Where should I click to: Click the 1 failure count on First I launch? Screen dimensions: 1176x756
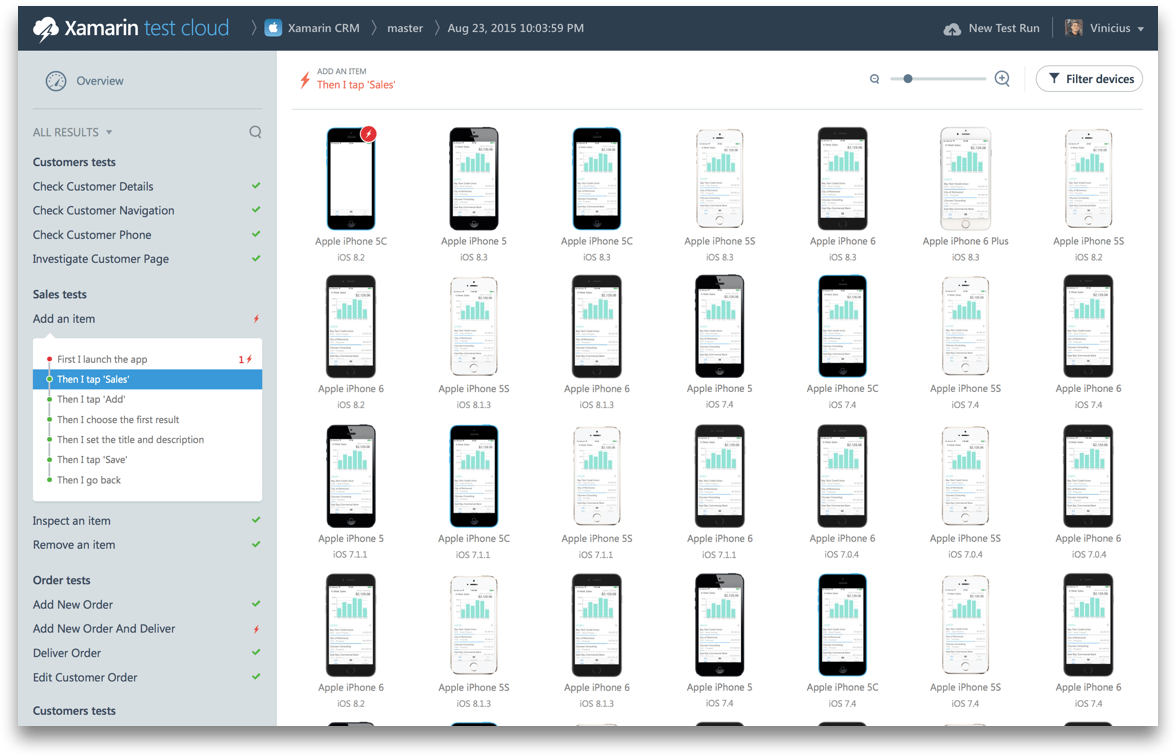[x=245, y=359]
